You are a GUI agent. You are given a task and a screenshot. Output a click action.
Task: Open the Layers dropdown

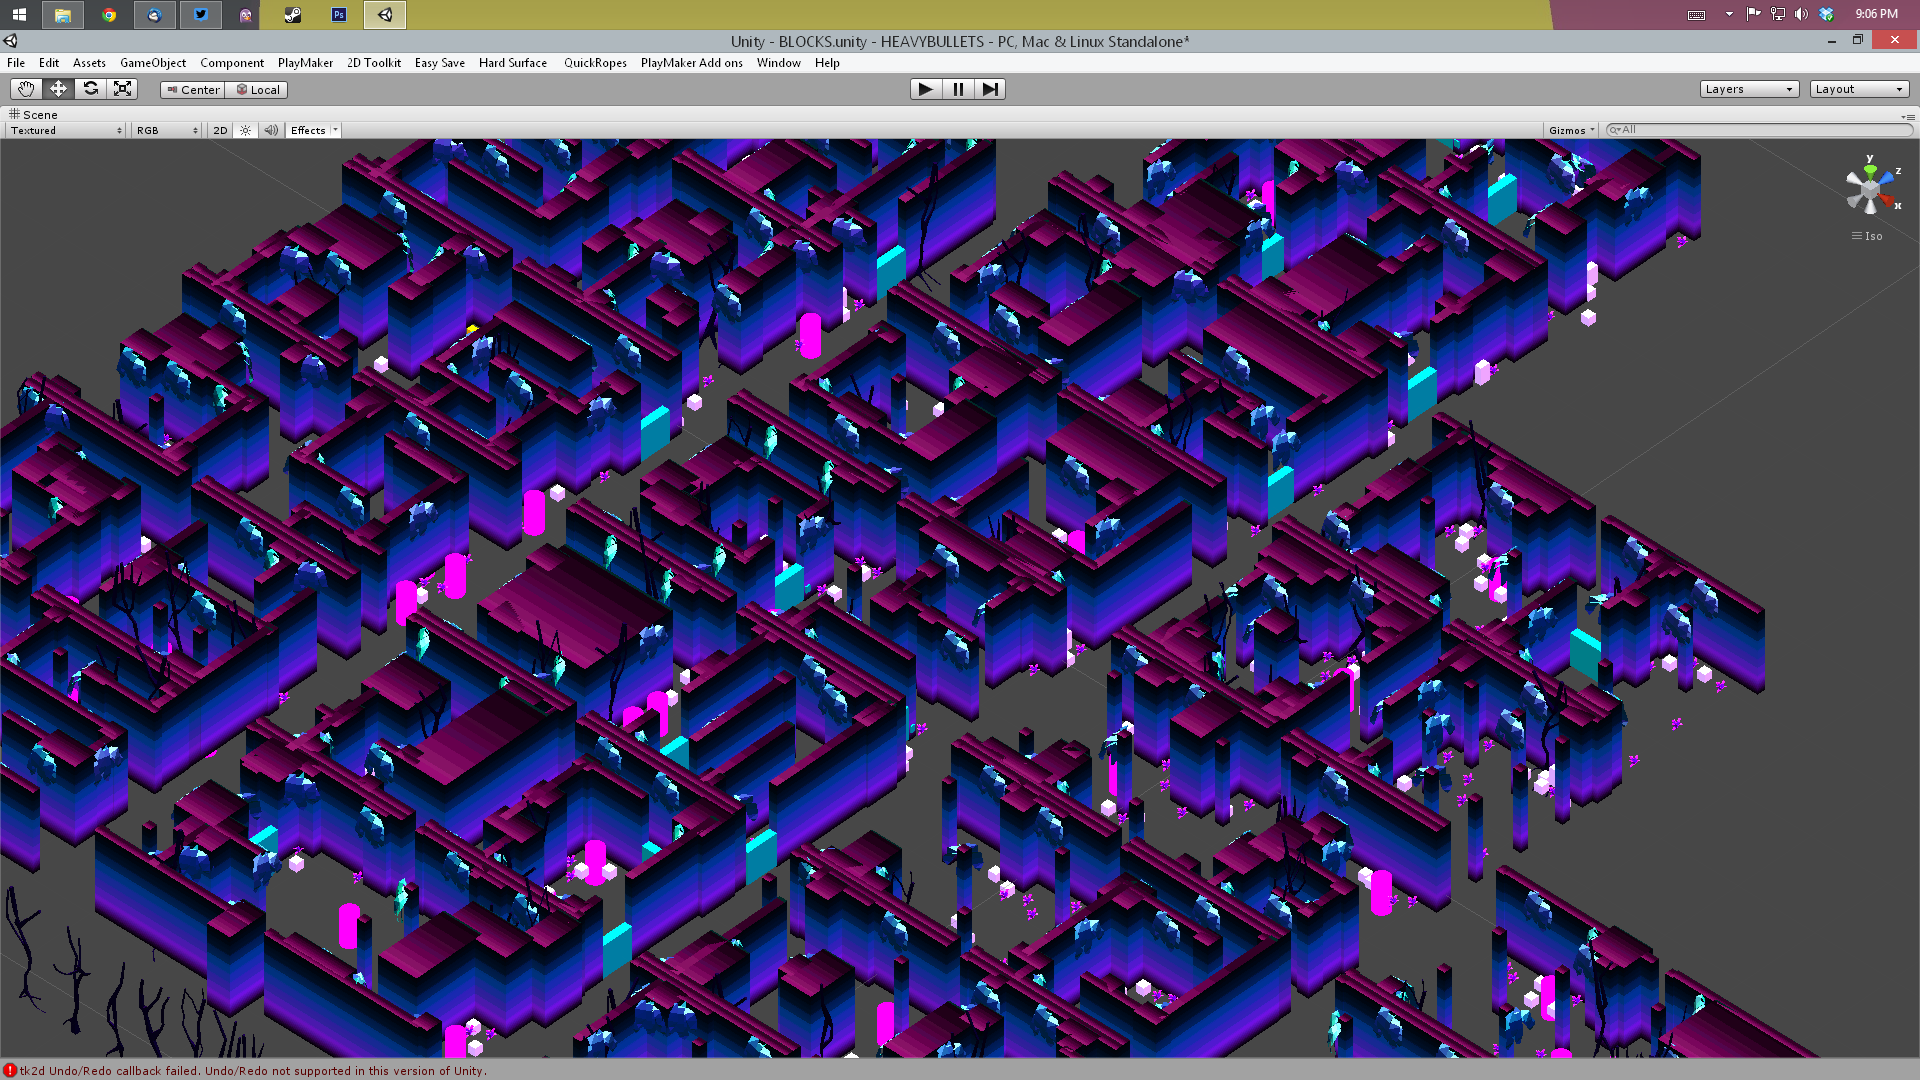point(1749,89)
